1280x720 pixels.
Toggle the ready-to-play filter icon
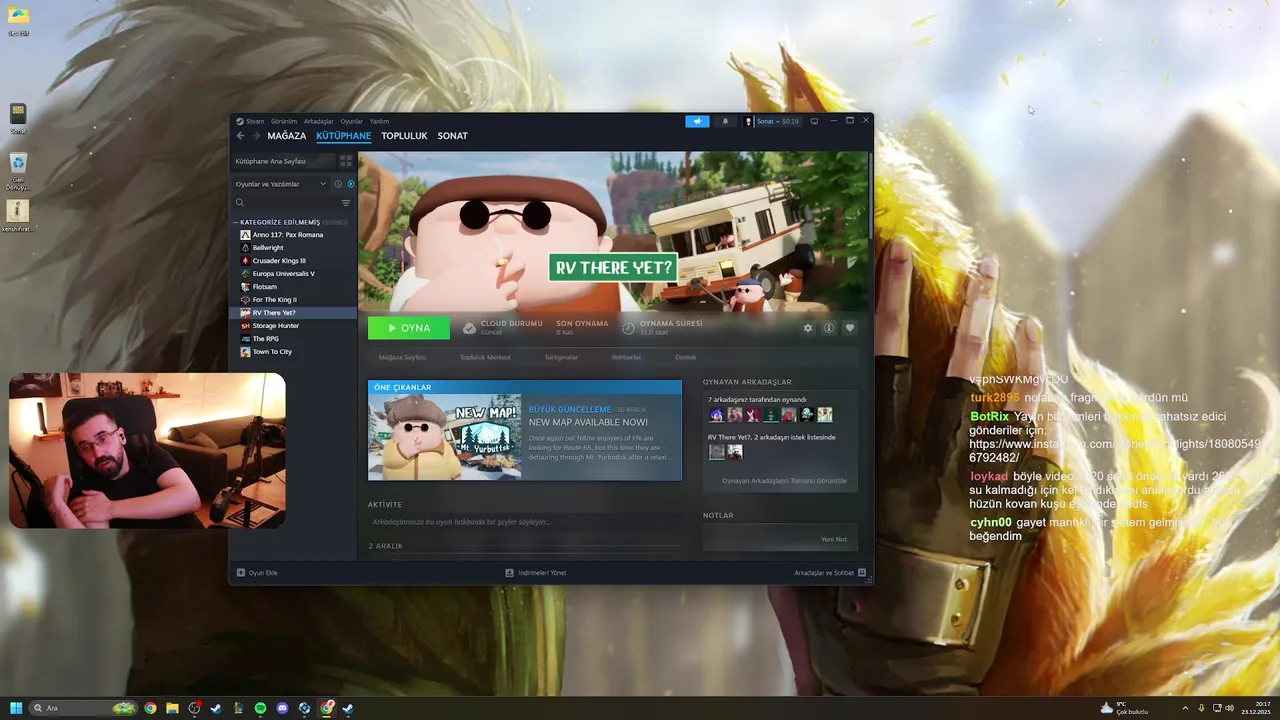350,184
